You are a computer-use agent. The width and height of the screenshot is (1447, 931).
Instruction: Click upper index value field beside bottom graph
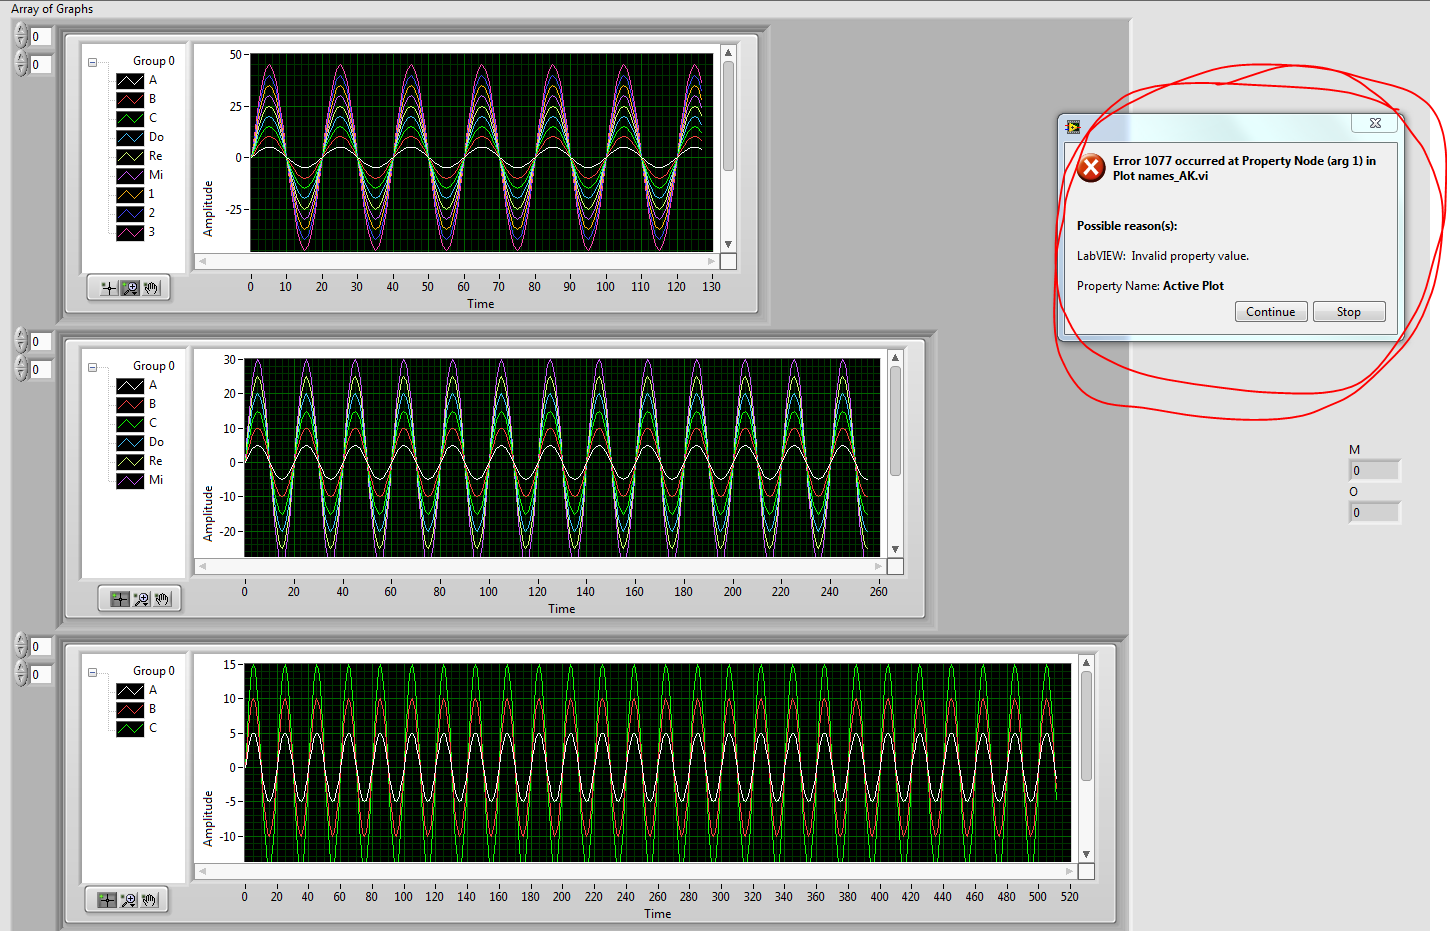(x=41, y=647)
